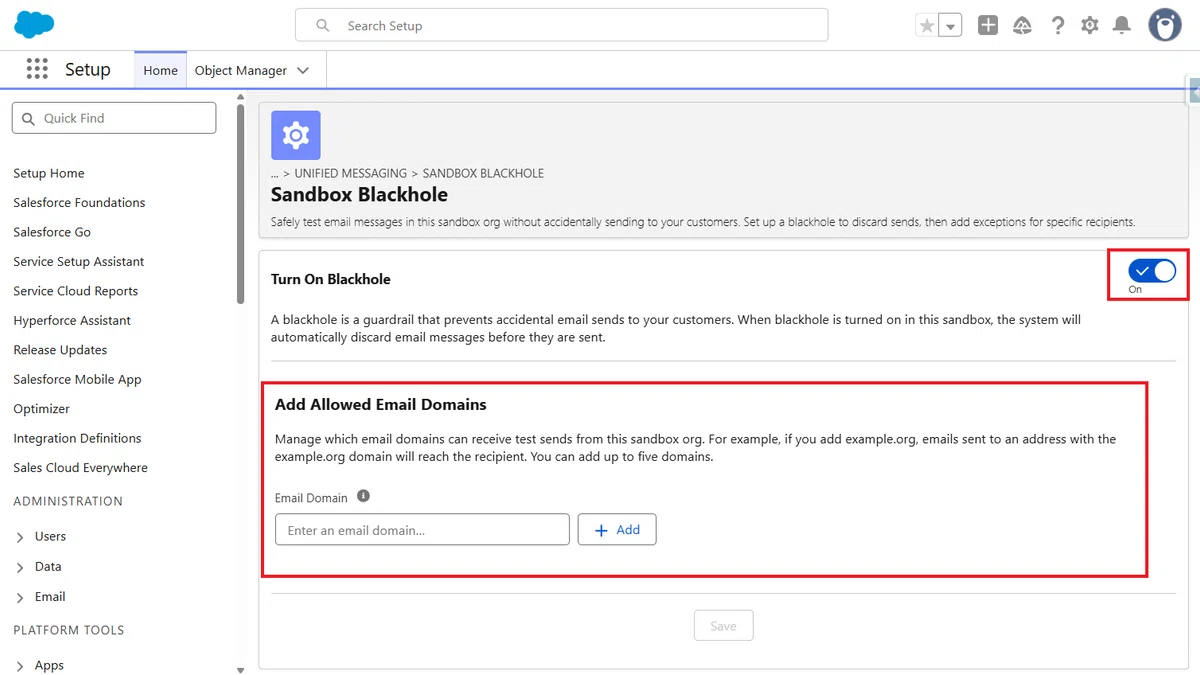Screen dimensions: 1200x675
Task: Turn off the Blackhole toggle
Action: coord(1152,271)
